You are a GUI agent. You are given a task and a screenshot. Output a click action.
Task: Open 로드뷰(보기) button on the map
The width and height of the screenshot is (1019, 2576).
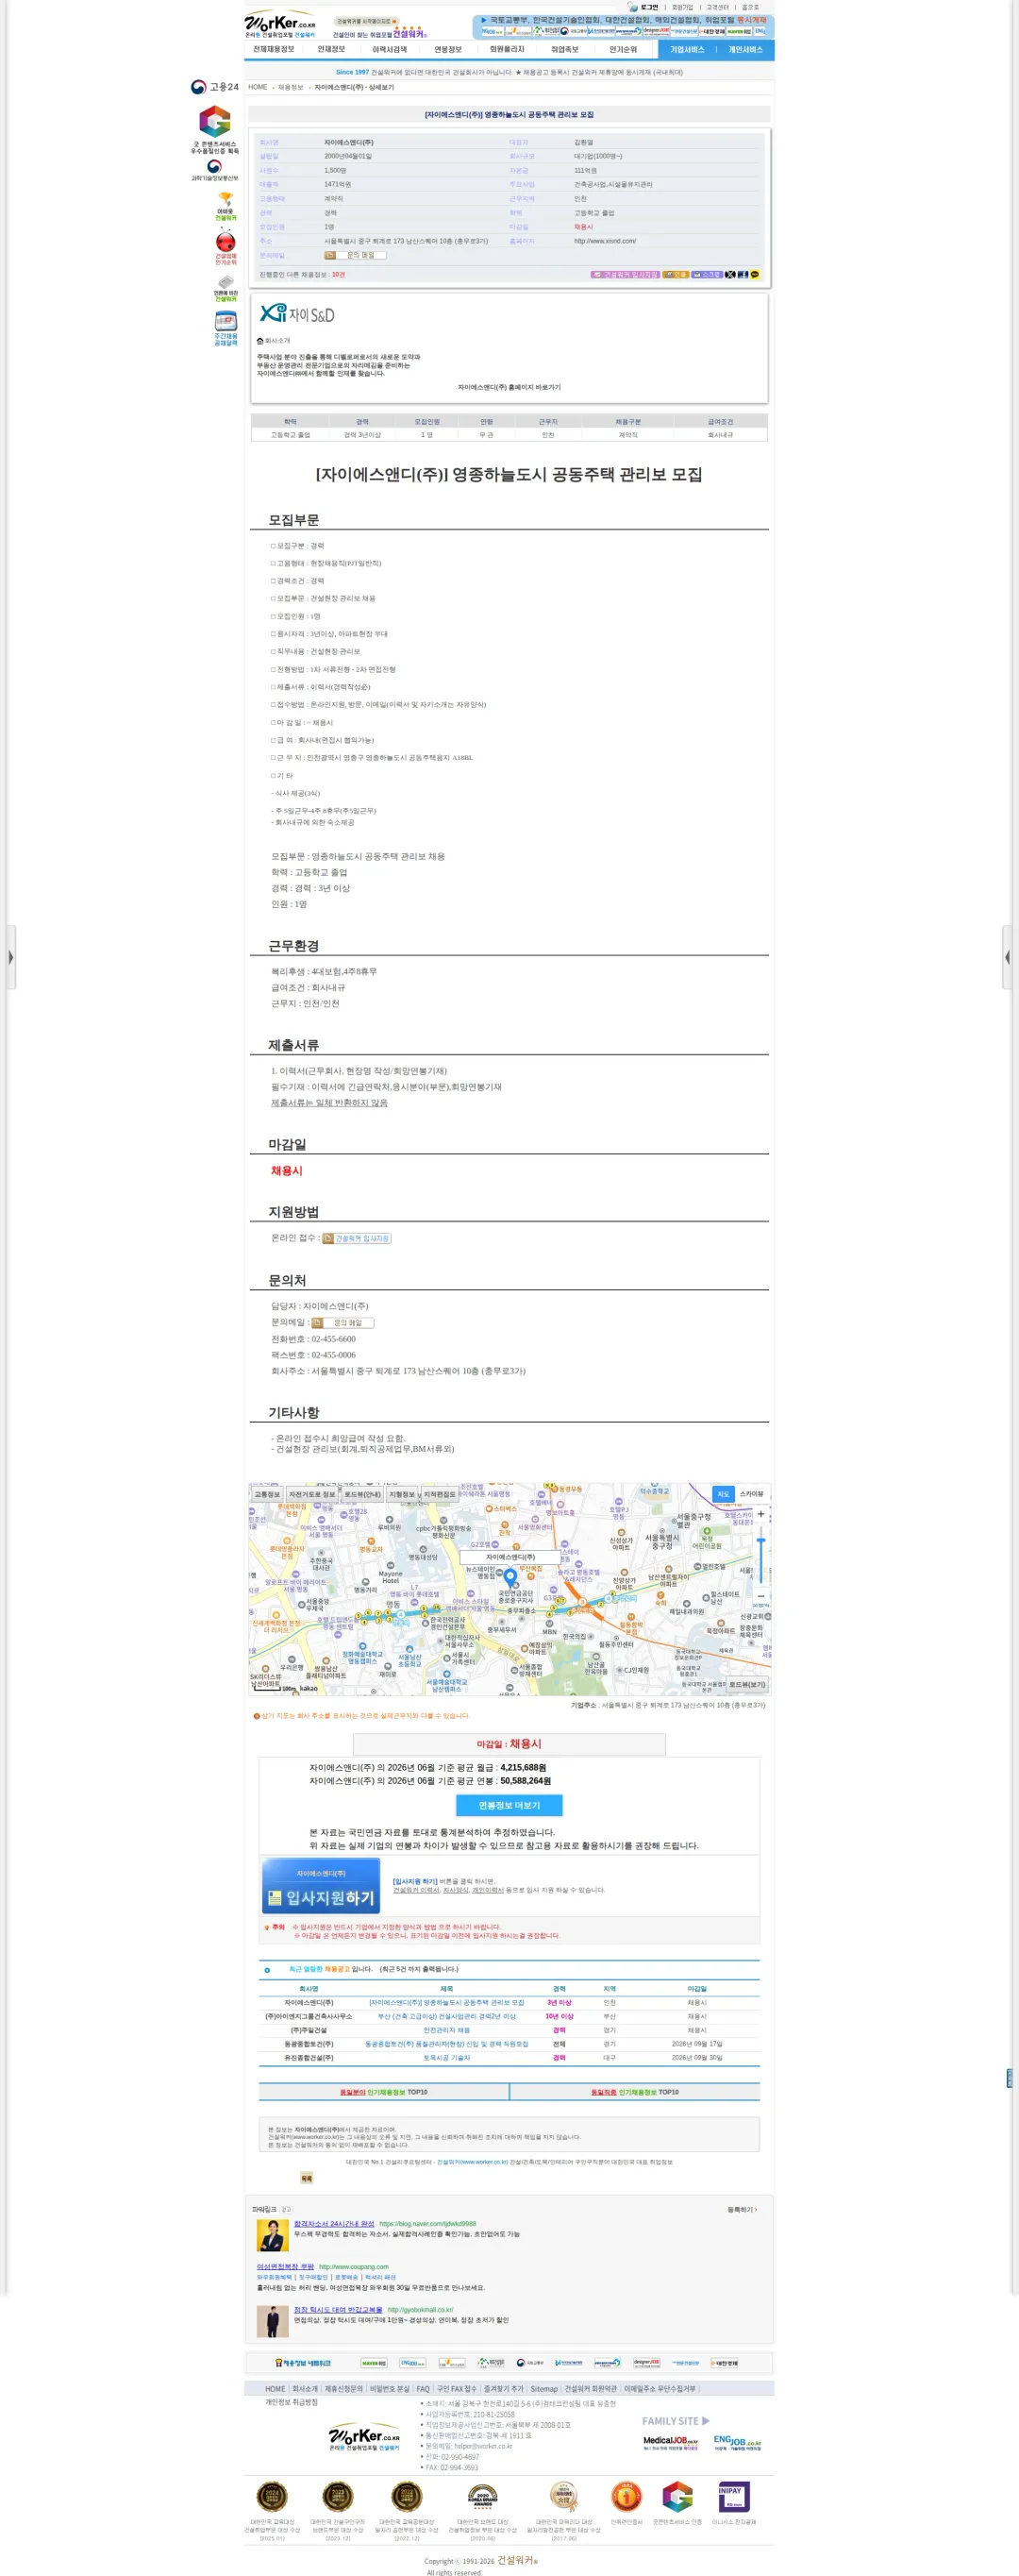pos(747,1685)
